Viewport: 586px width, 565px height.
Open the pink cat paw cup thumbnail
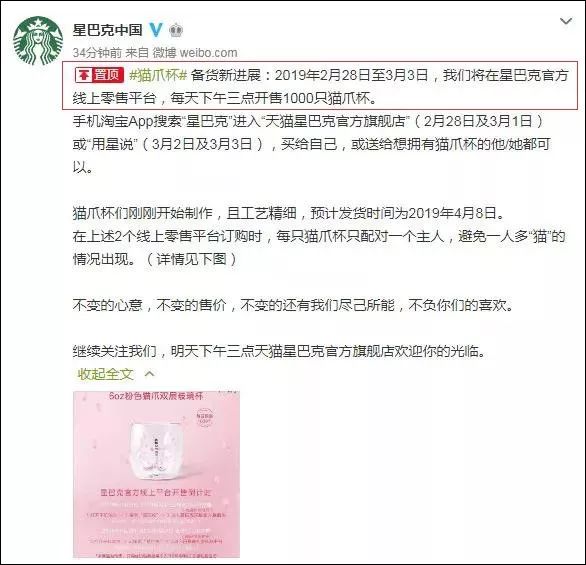click(156, 475)
